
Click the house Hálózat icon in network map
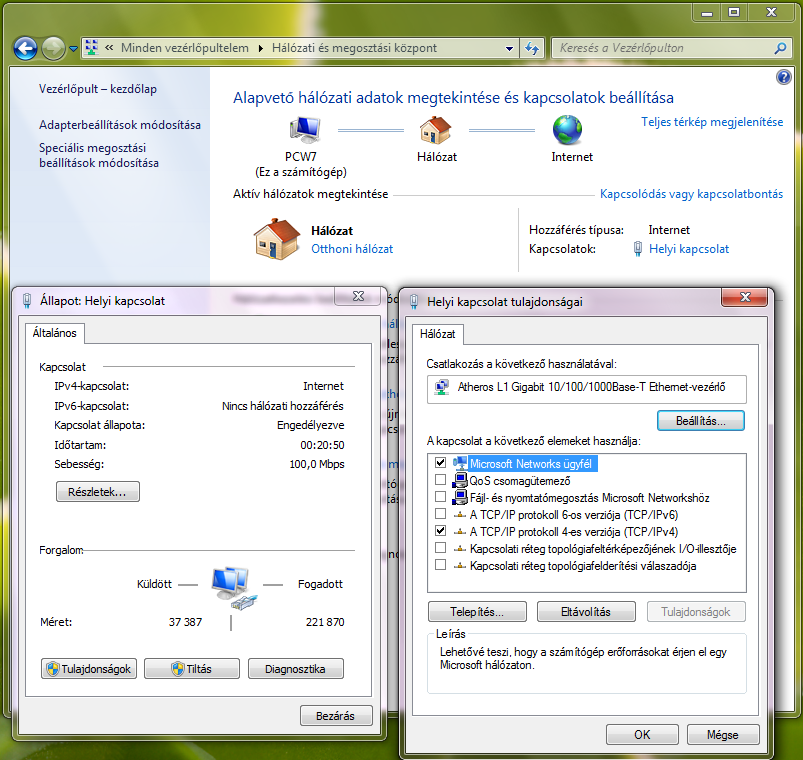pos(435,130)
